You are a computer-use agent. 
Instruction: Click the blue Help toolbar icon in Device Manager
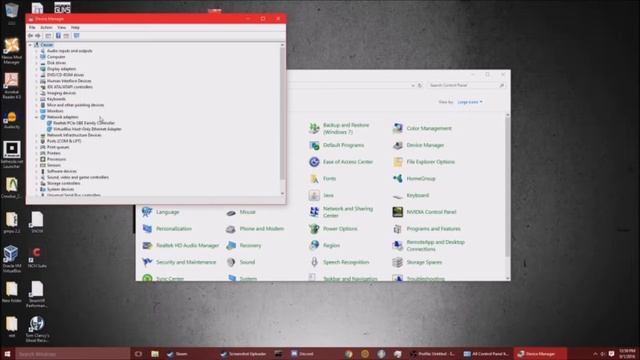(58, 36)
